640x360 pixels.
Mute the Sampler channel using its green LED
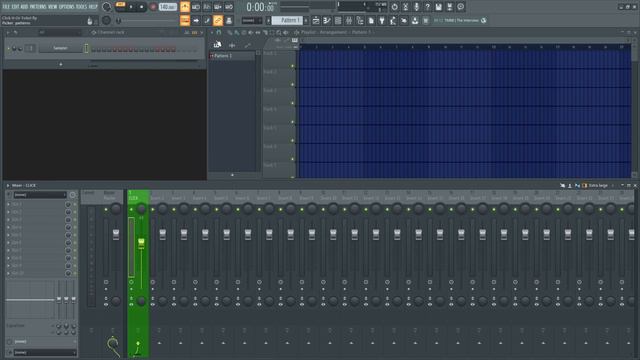[9, 49]
